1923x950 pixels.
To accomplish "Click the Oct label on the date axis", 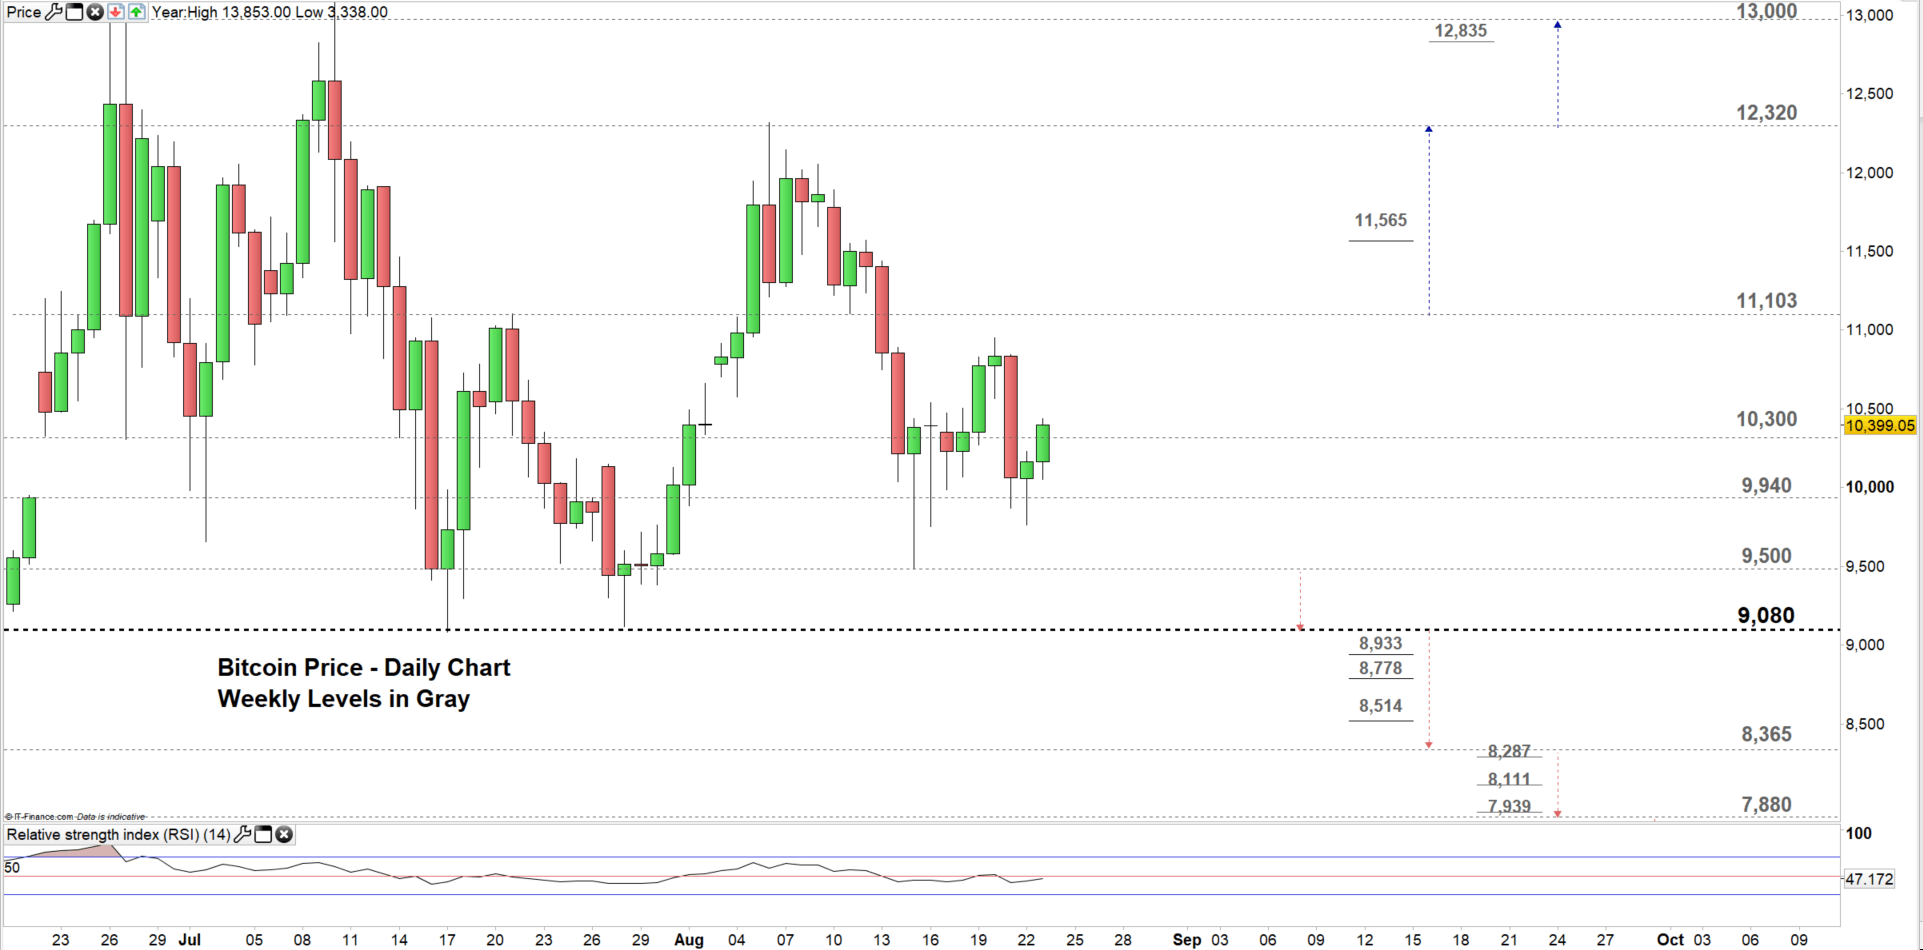I will pyautogui.click(x=1671, y=940).
